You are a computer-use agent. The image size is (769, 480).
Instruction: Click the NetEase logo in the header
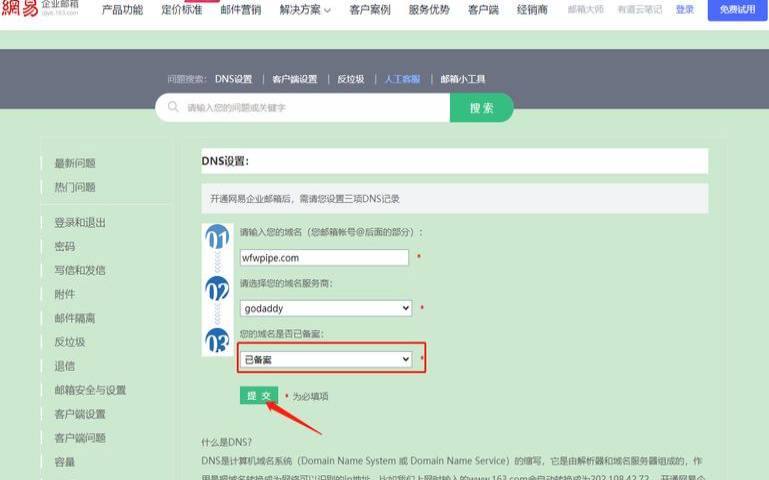click(40, 7)
